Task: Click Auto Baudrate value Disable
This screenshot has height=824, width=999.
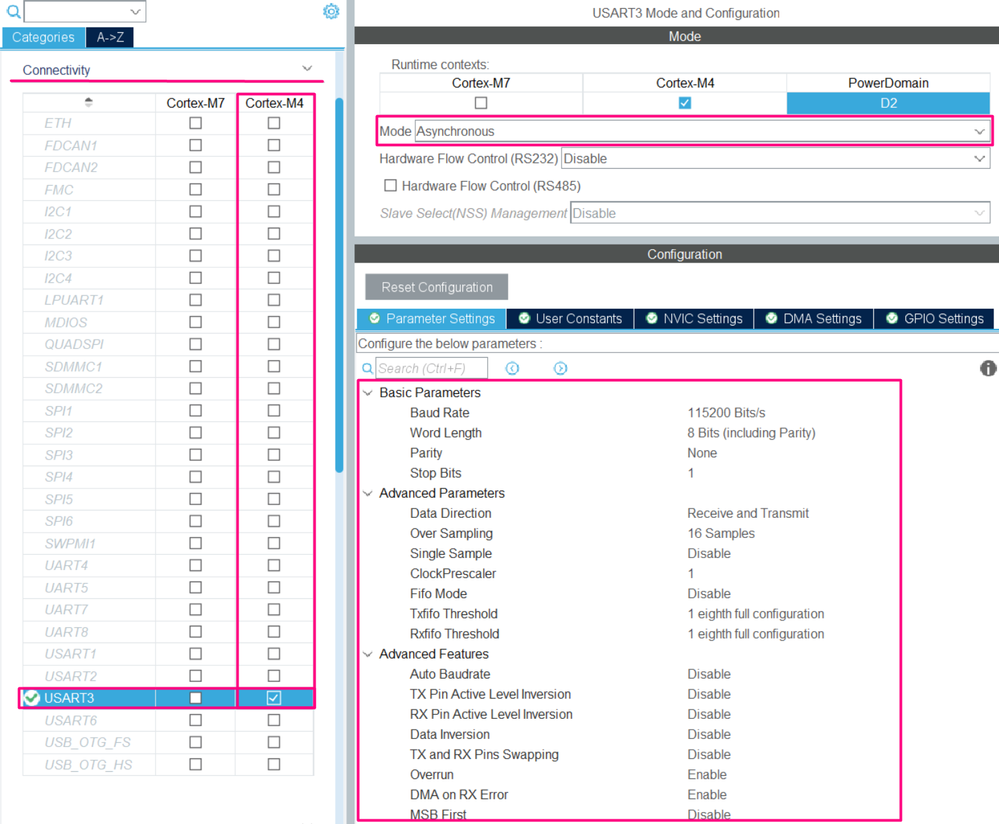Action: coord(709,674)
